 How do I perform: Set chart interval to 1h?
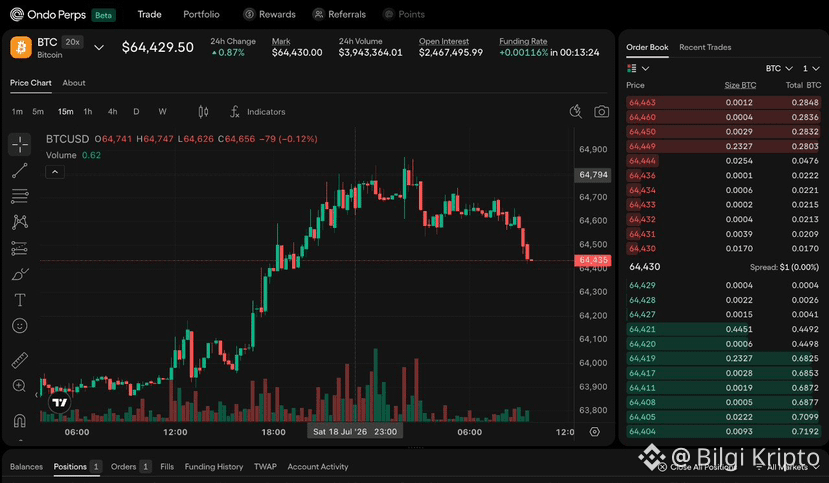tap(88, 112)
